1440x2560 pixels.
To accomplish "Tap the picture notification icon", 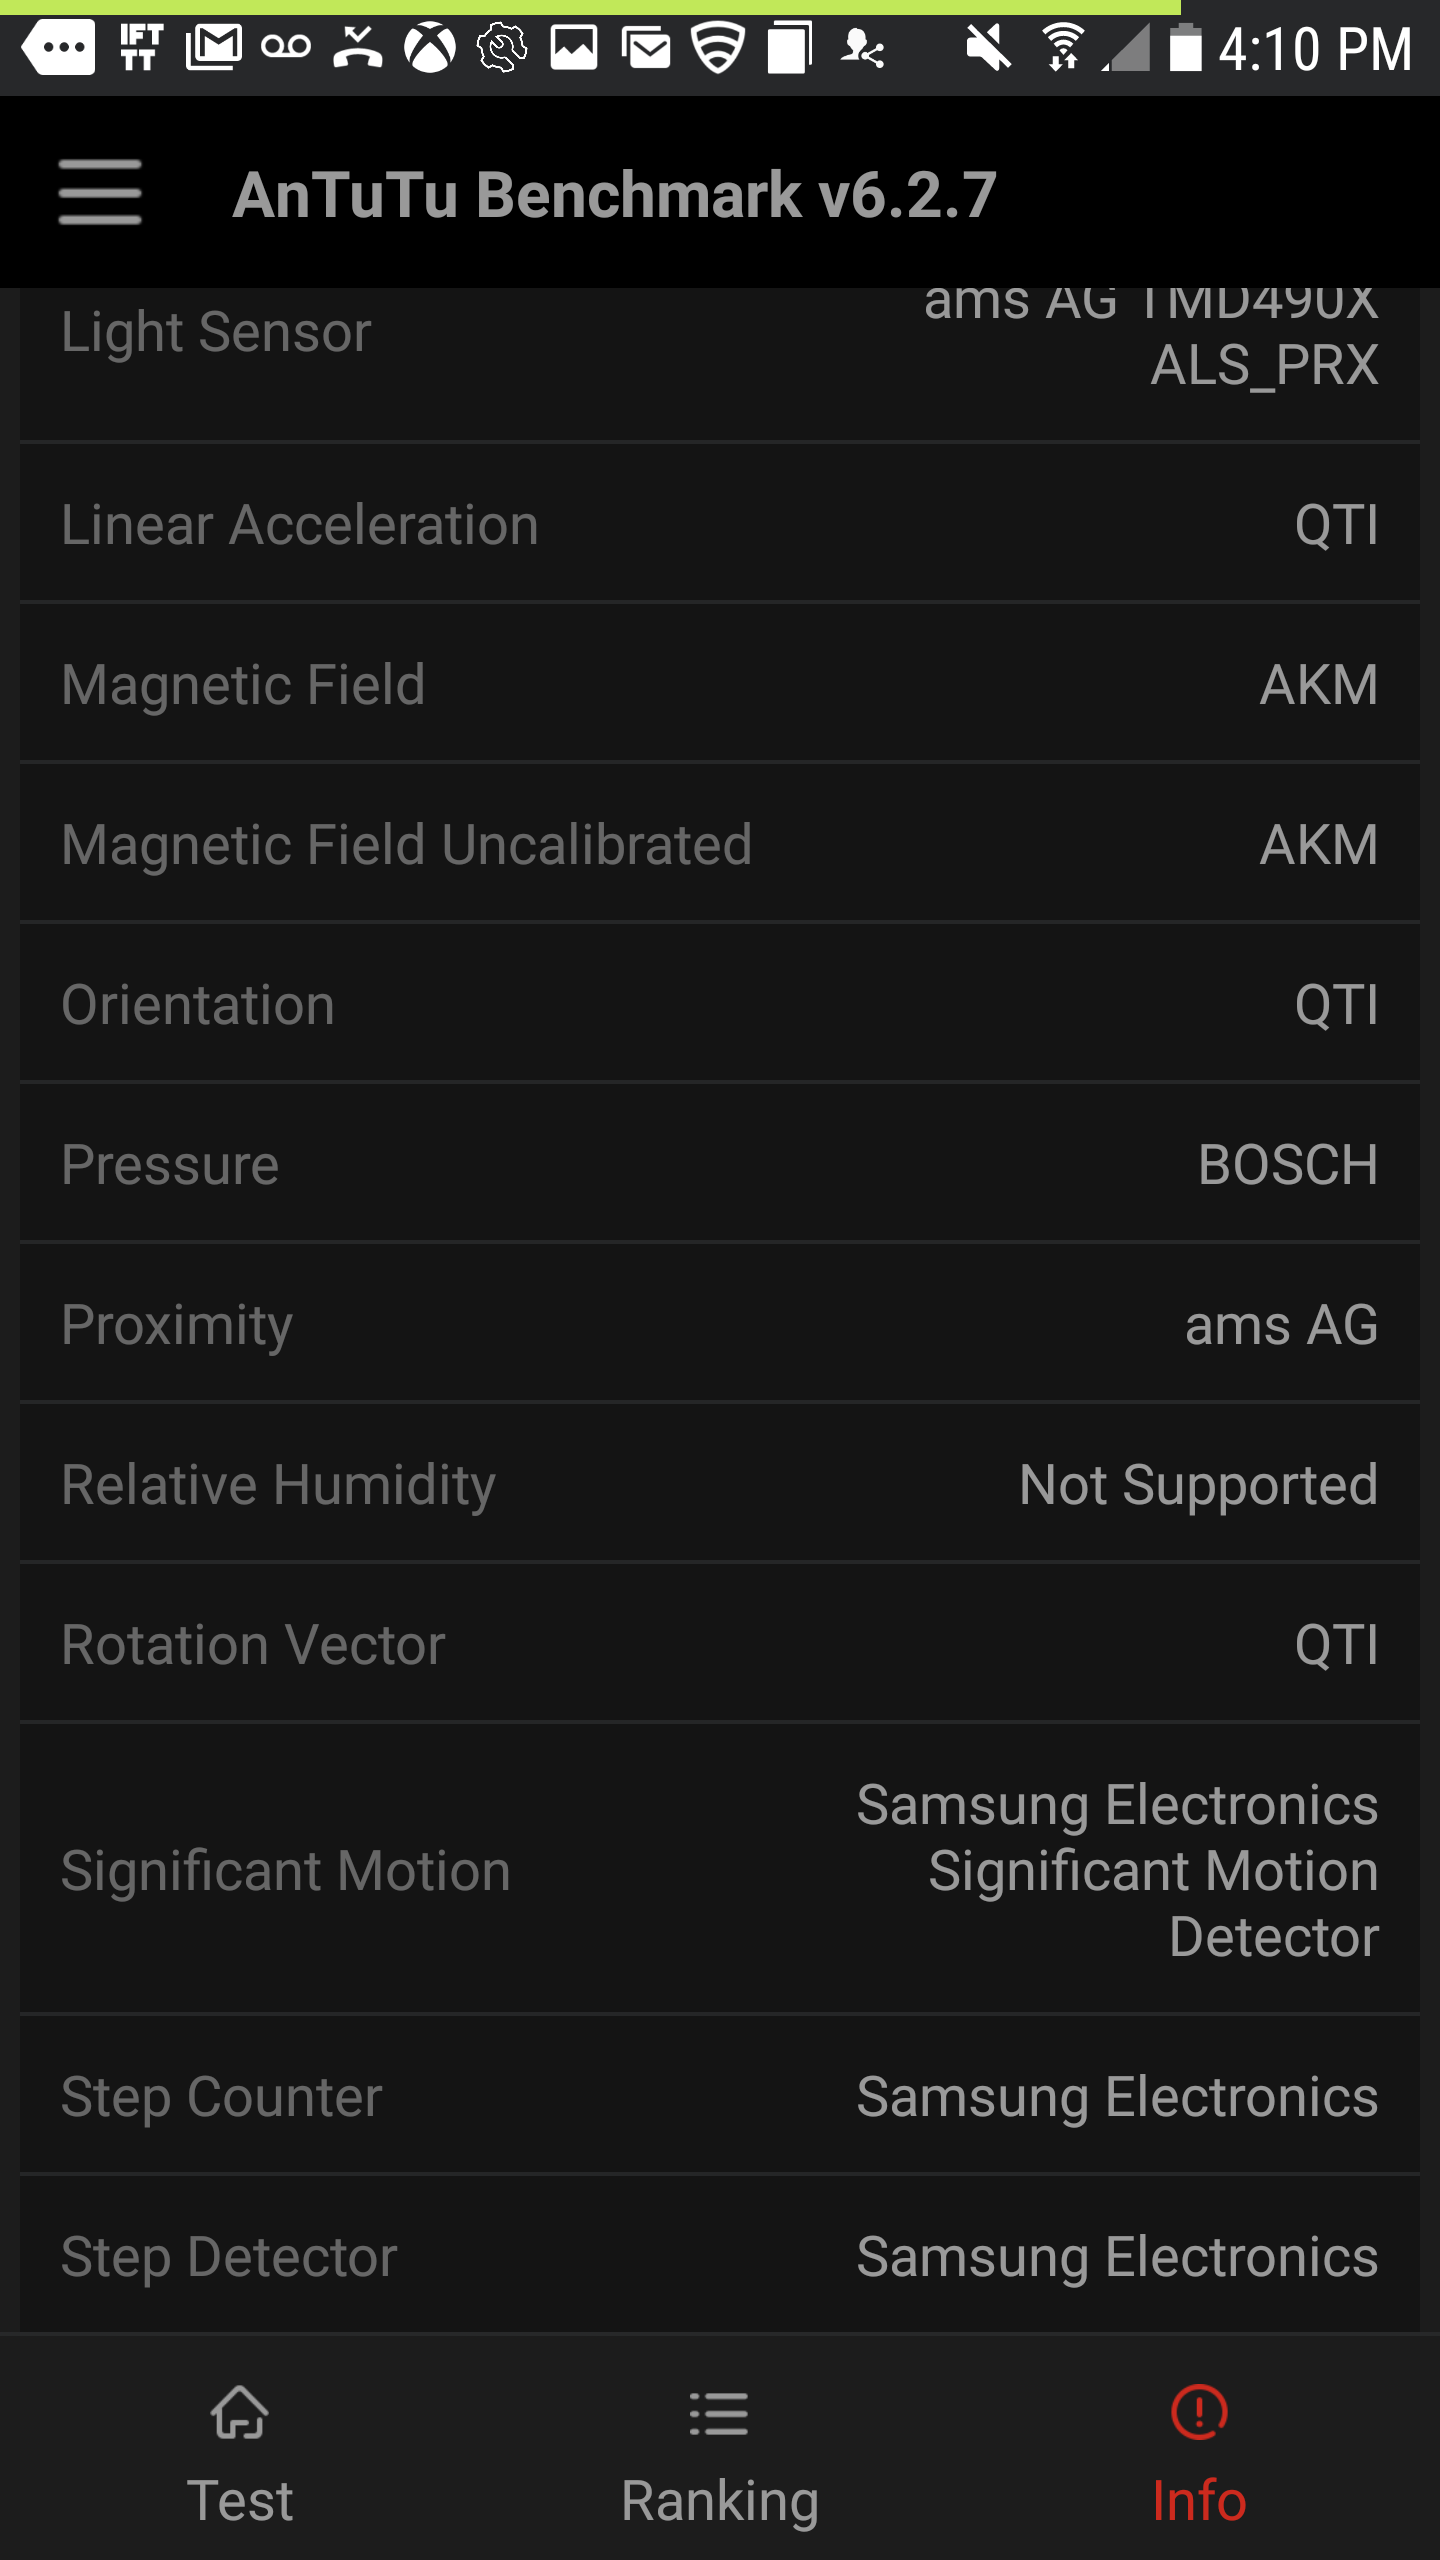I will click(x=574, y=48).
